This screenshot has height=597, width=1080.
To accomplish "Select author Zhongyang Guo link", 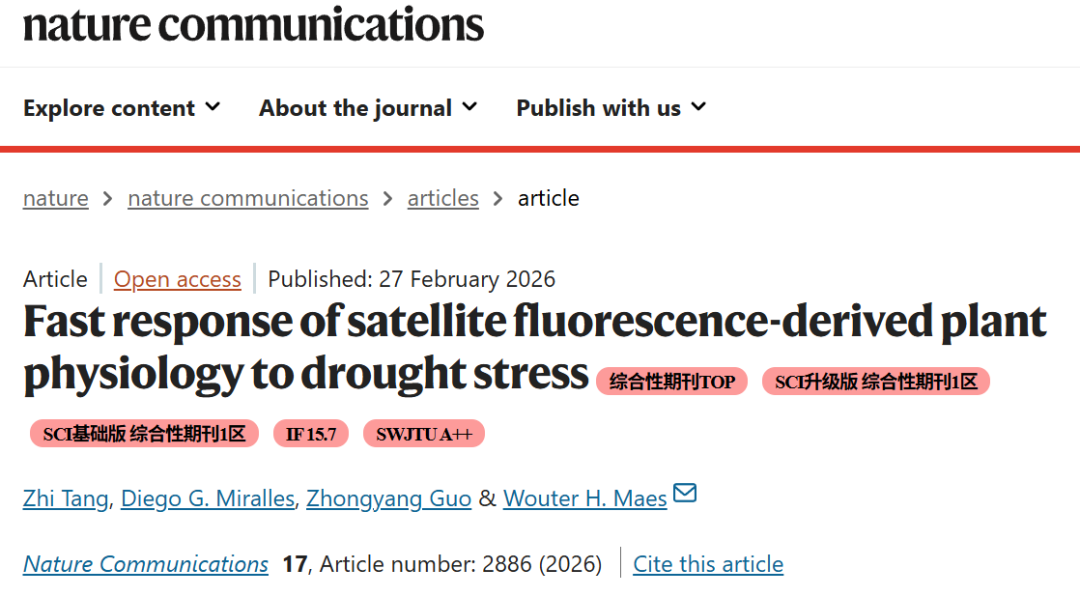I will pos(388,498).
